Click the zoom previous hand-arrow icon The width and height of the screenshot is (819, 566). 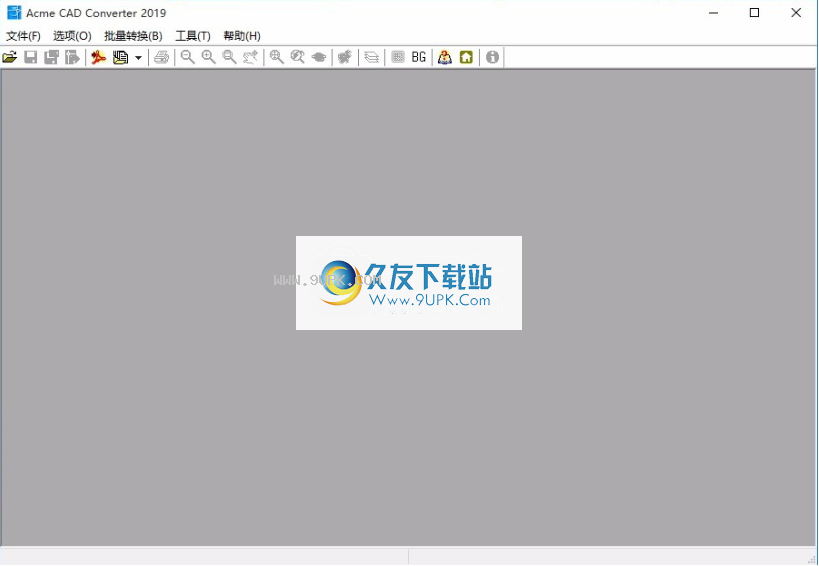click(250, 57)
